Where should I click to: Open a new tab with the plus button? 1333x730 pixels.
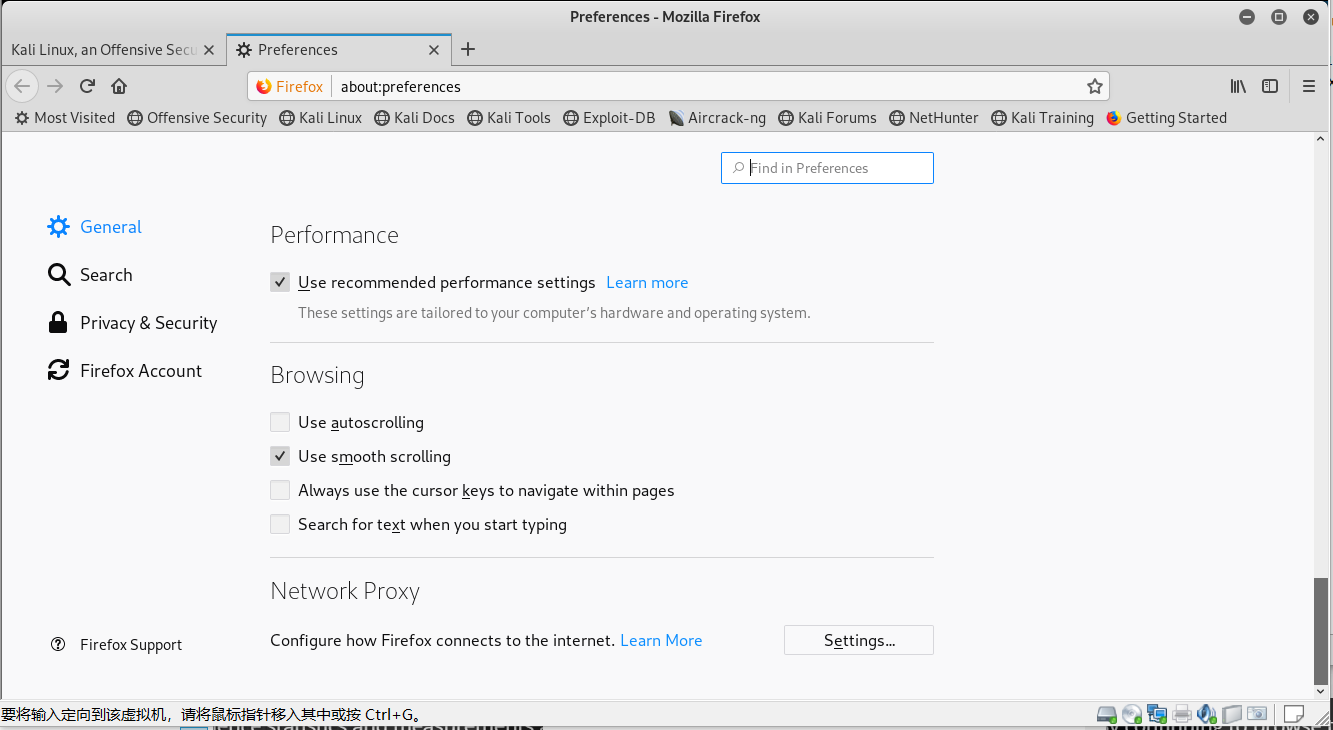tap(468, 49)
